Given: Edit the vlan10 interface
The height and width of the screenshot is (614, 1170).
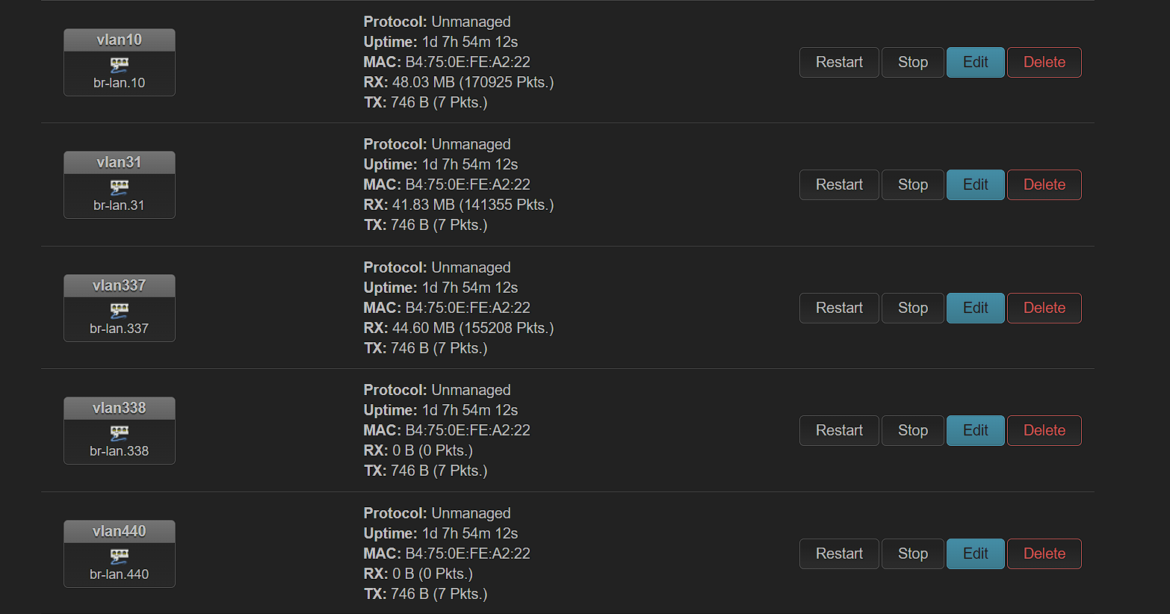Looking at the screenshot, I should 975,62.
